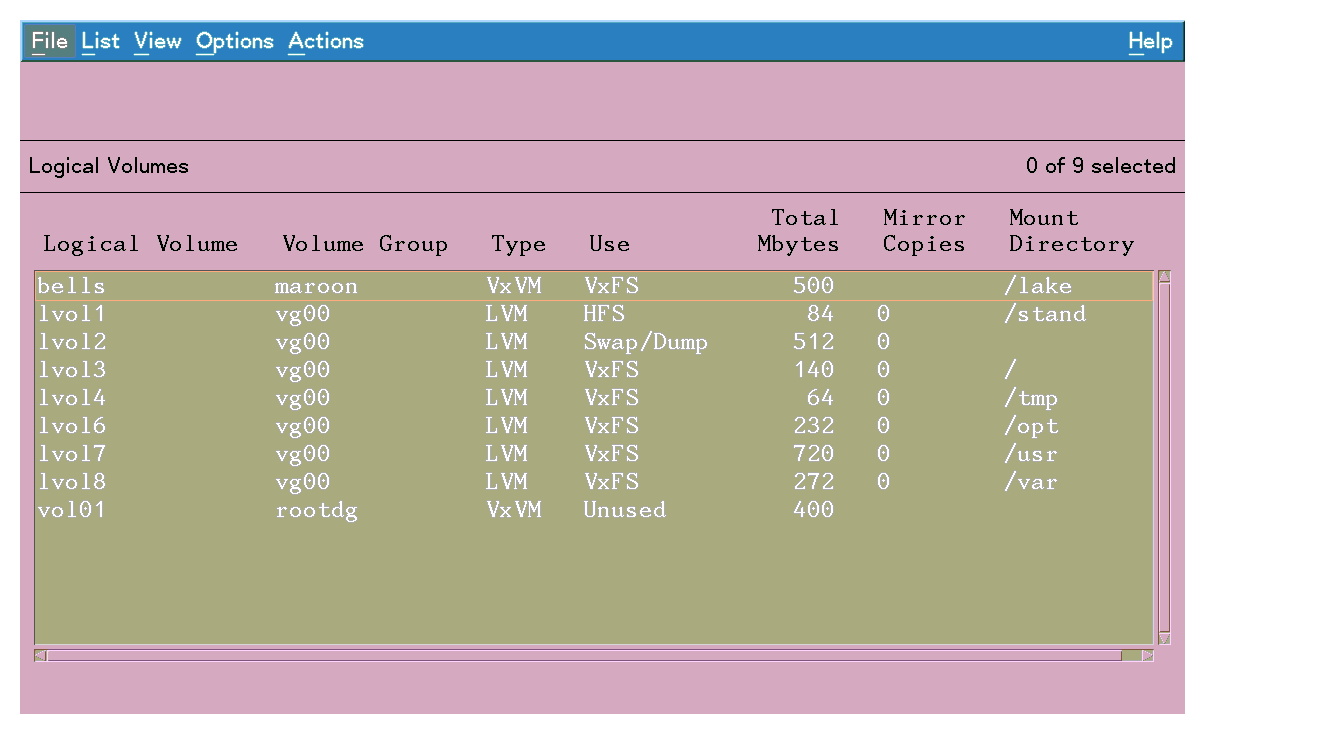This screenshot has width=1320, height=734.
Task: Select the lvol4 row mounted at /tmp
Action: [x=72, y=398]
